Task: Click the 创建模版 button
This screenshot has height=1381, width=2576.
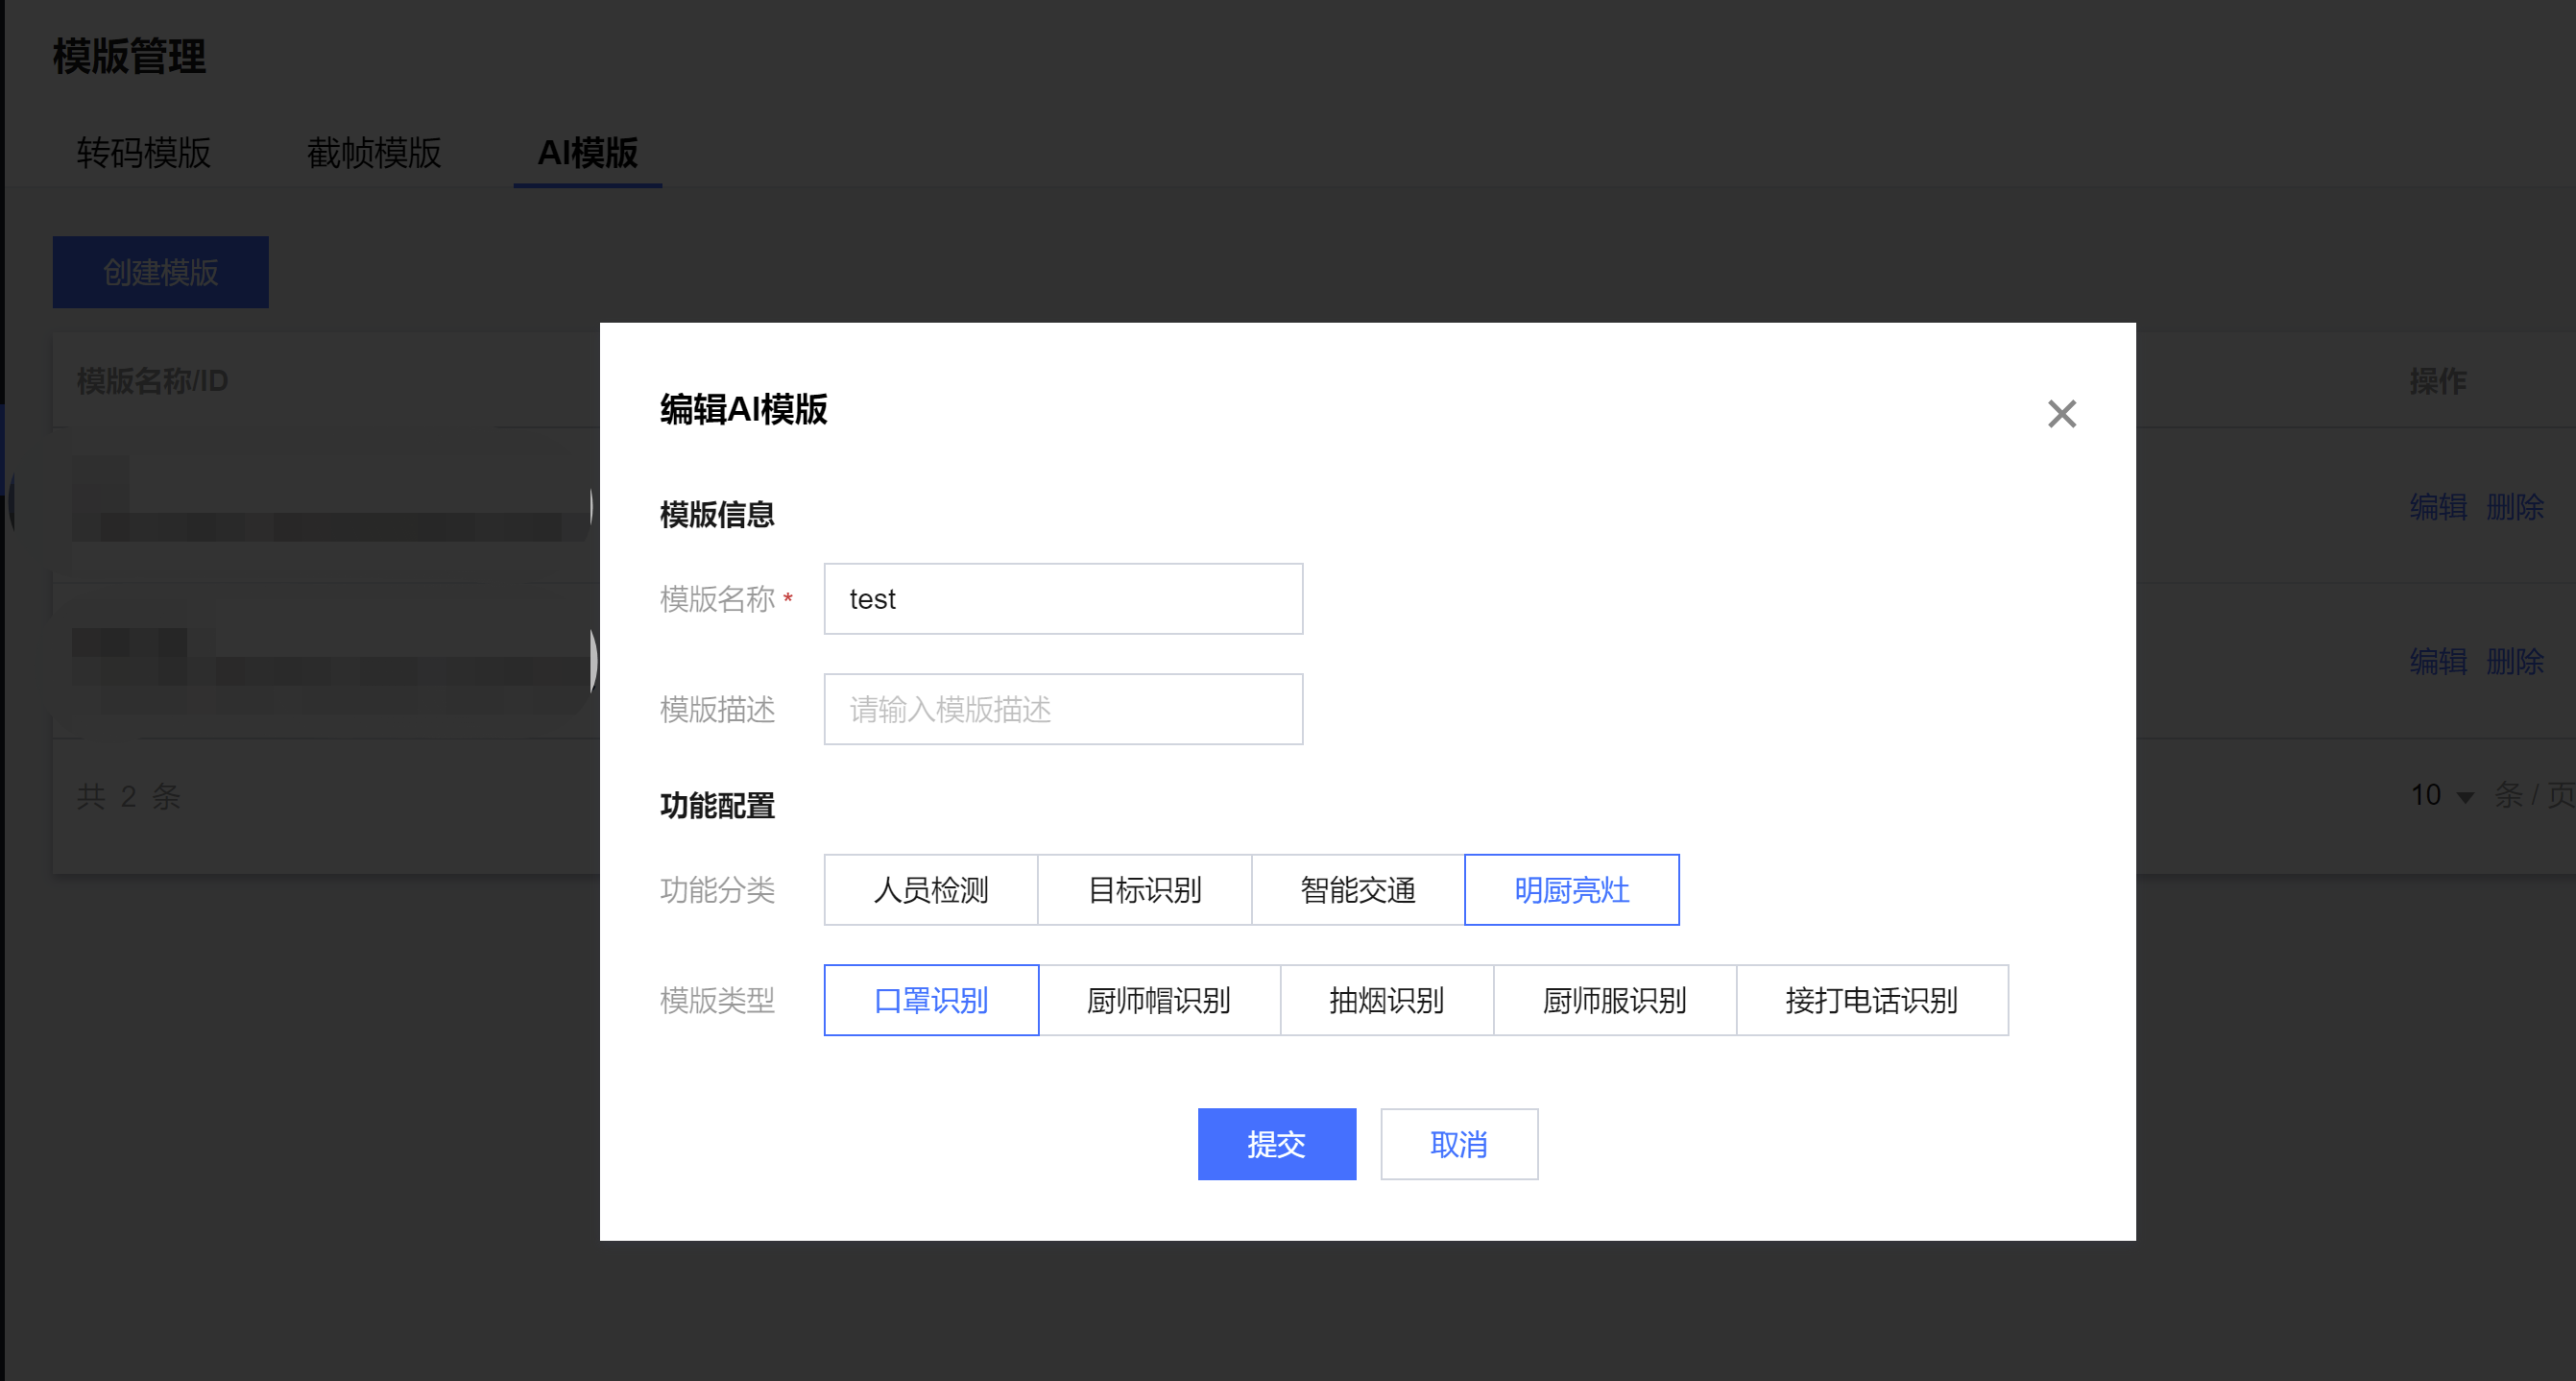Action: point(160,272)
